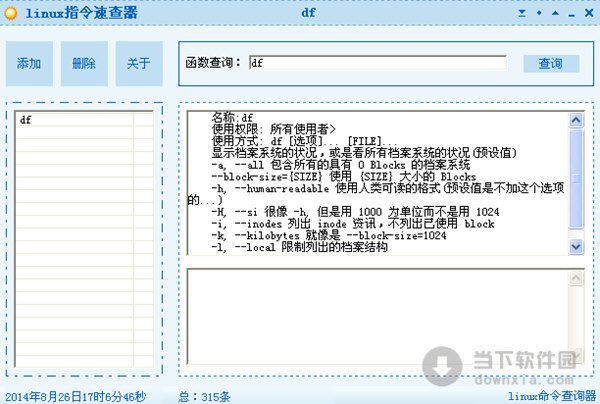Click the 函数查询： label
Image resolution: width=600 pixels, height=404 pixels.
pos(213,63)
